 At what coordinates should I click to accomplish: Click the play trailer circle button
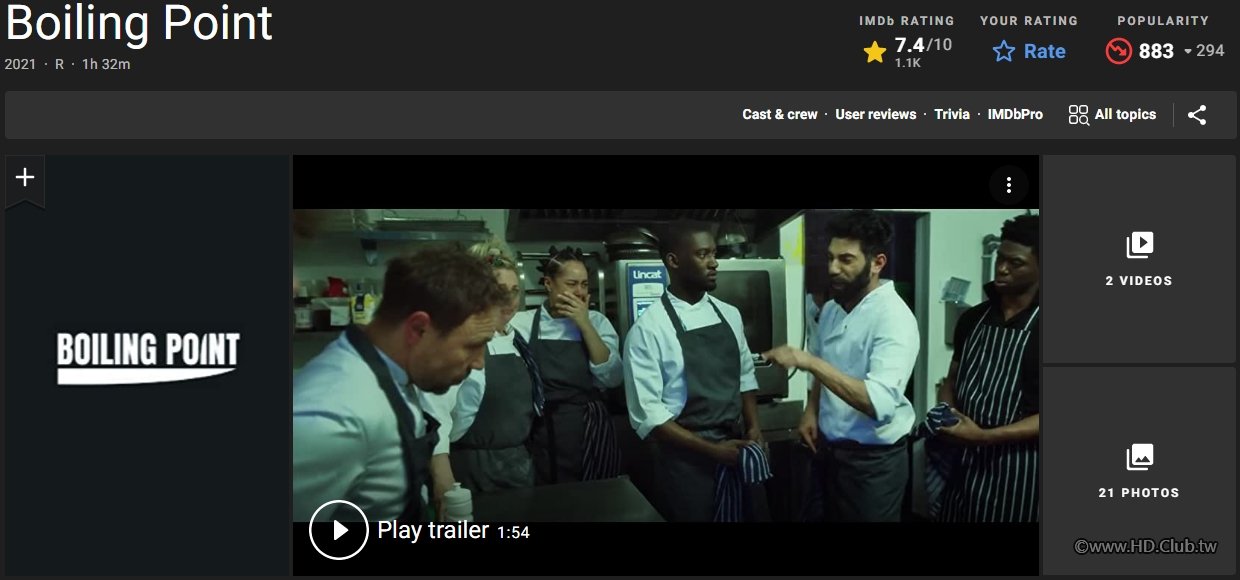339,530
